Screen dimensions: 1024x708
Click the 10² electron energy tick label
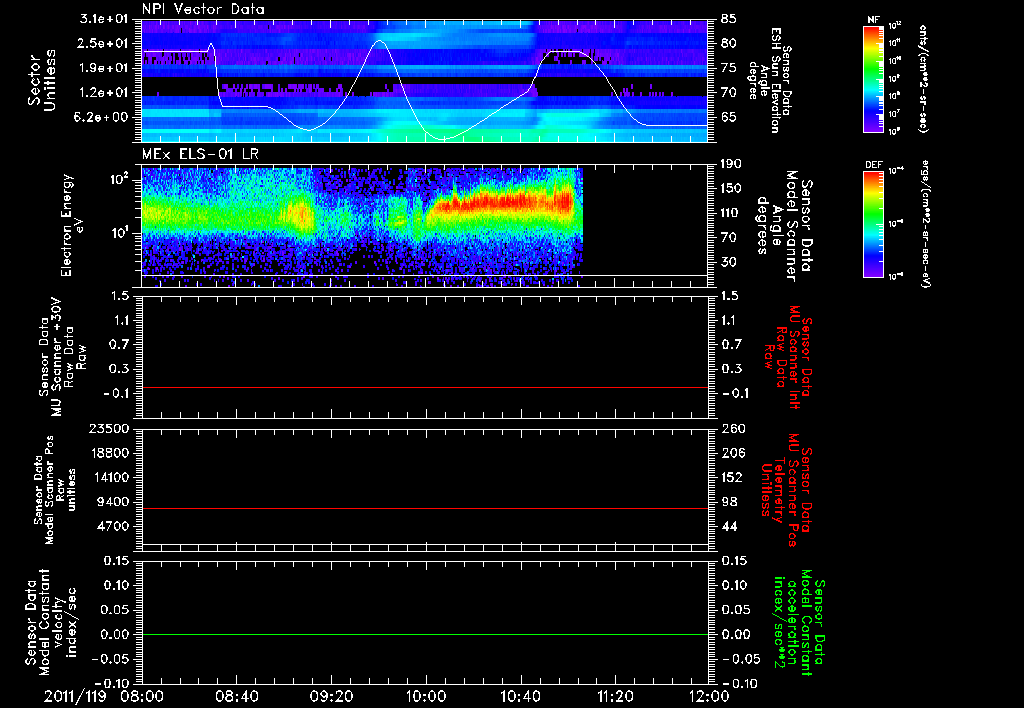[119, 180]
